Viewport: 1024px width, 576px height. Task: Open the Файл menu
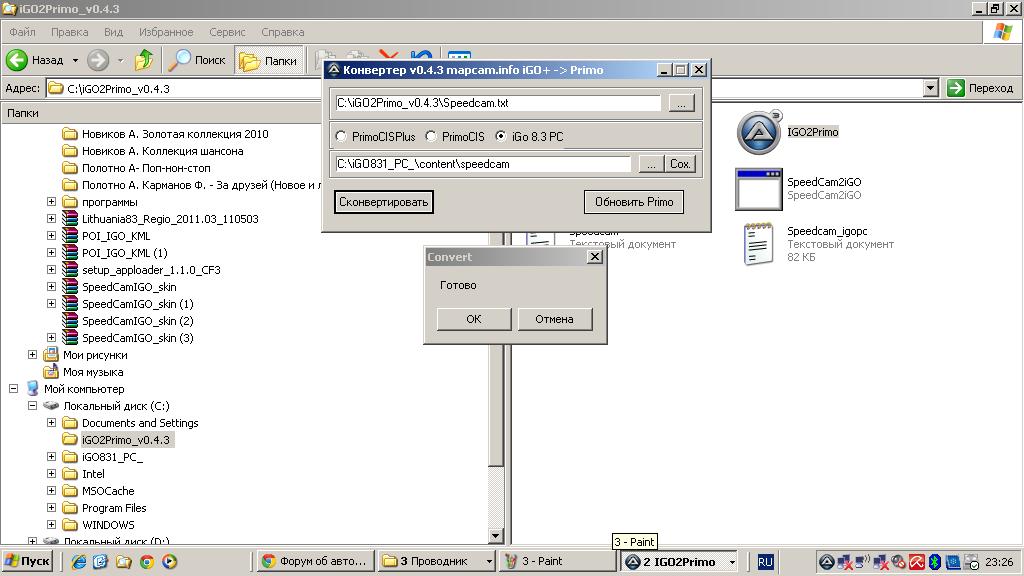(22, 32)
